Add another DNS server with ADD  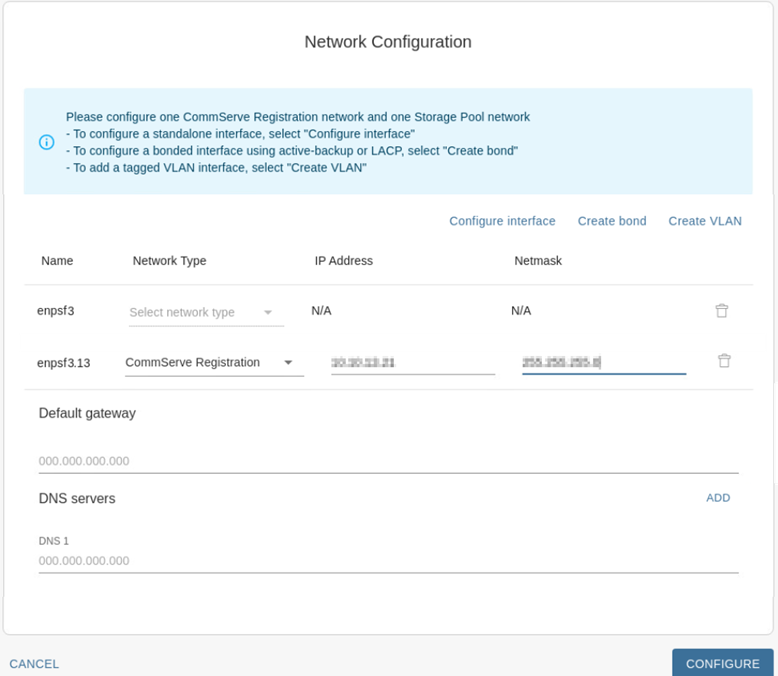[718, 498]
